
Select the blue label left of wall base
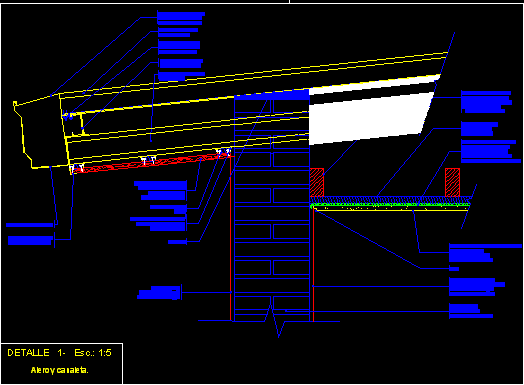pos(159,293)
